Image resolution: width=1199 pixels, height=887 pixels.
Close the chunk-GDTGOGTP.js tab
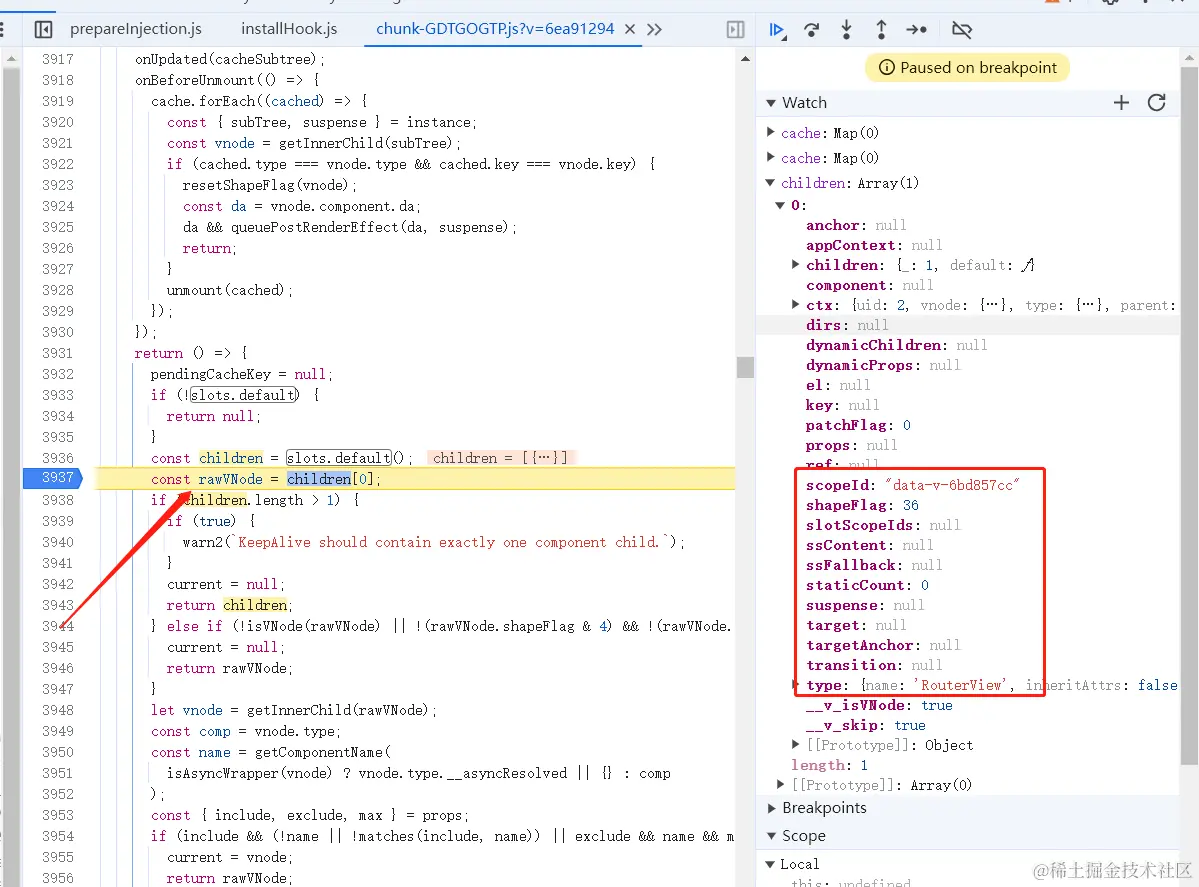pos(630,29)
